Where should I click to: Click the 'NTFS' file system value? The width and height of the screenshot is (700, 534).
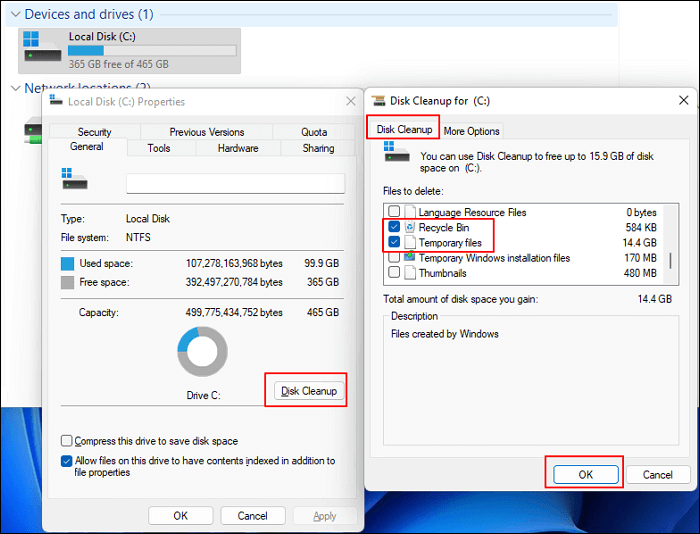(x=138, y=237)
